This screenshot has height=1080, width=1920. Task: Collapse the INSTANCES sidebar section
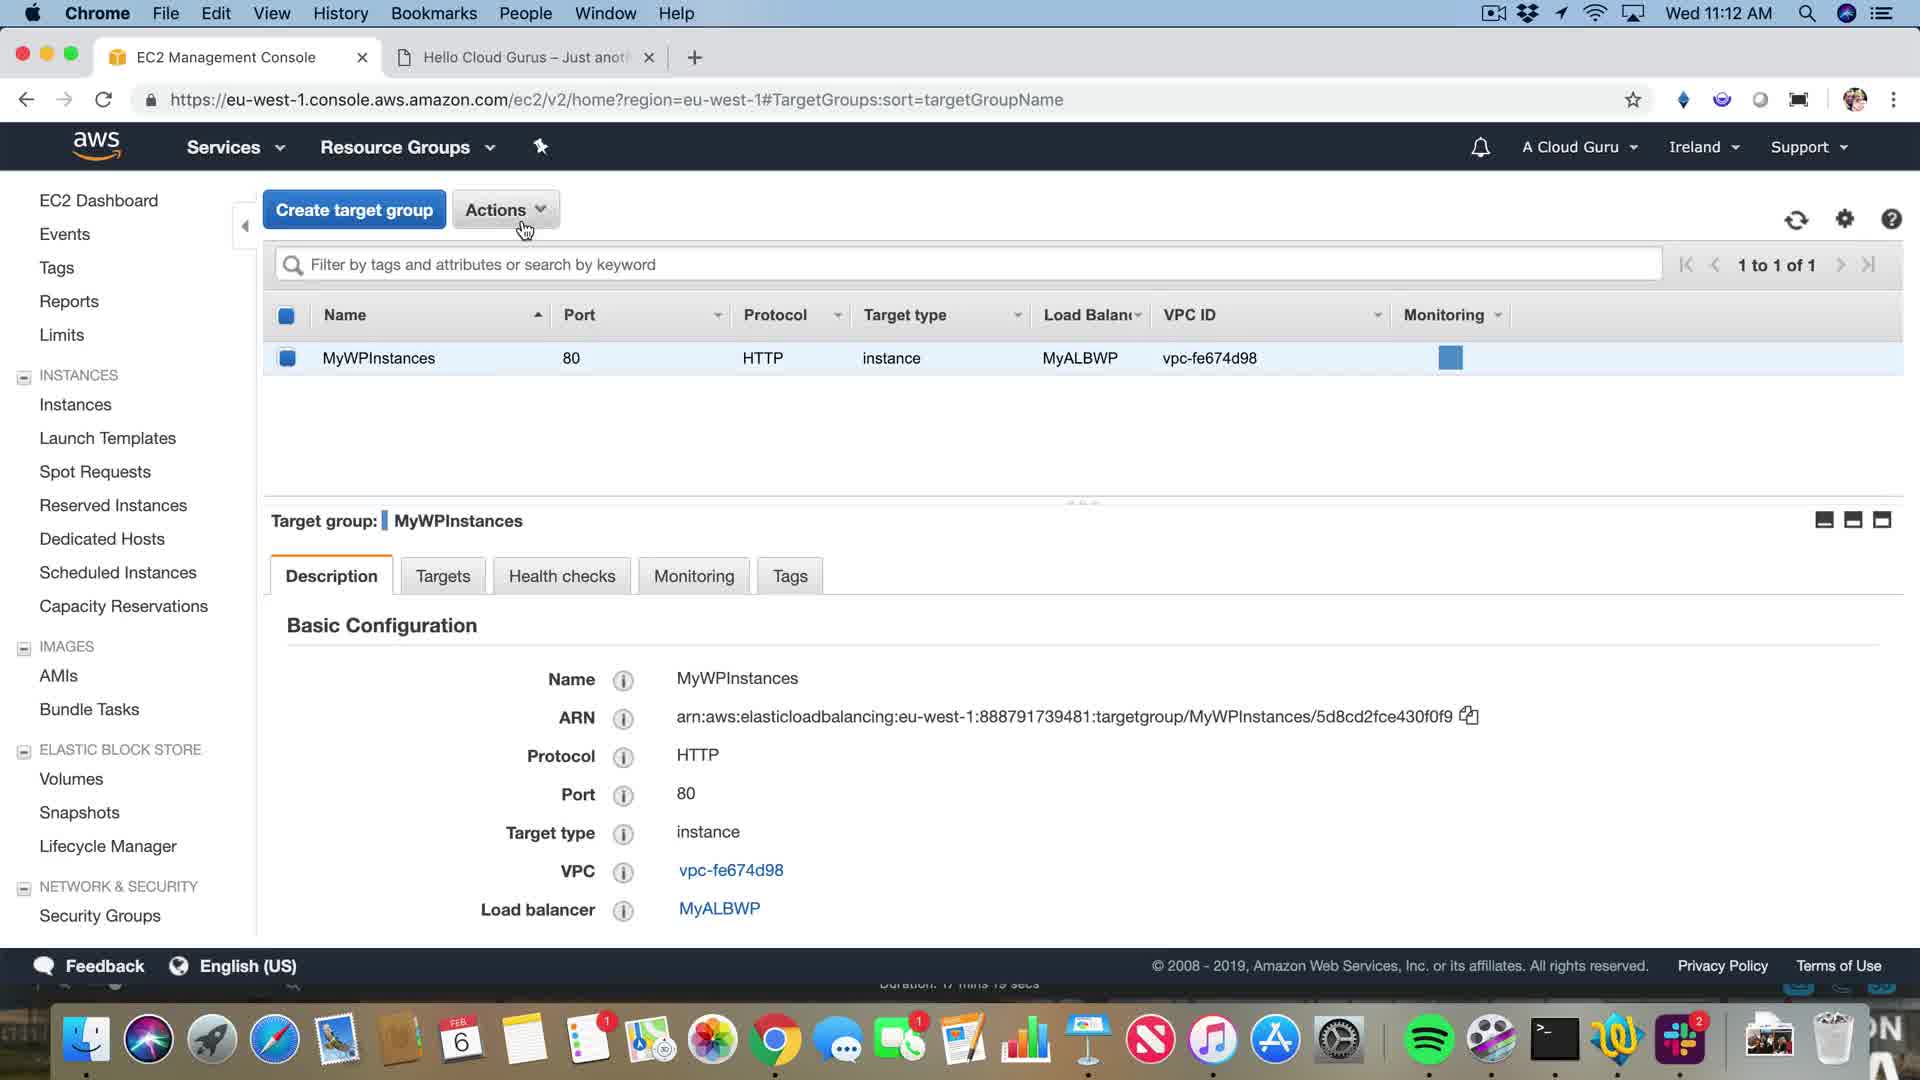click(x=24, y=377)
